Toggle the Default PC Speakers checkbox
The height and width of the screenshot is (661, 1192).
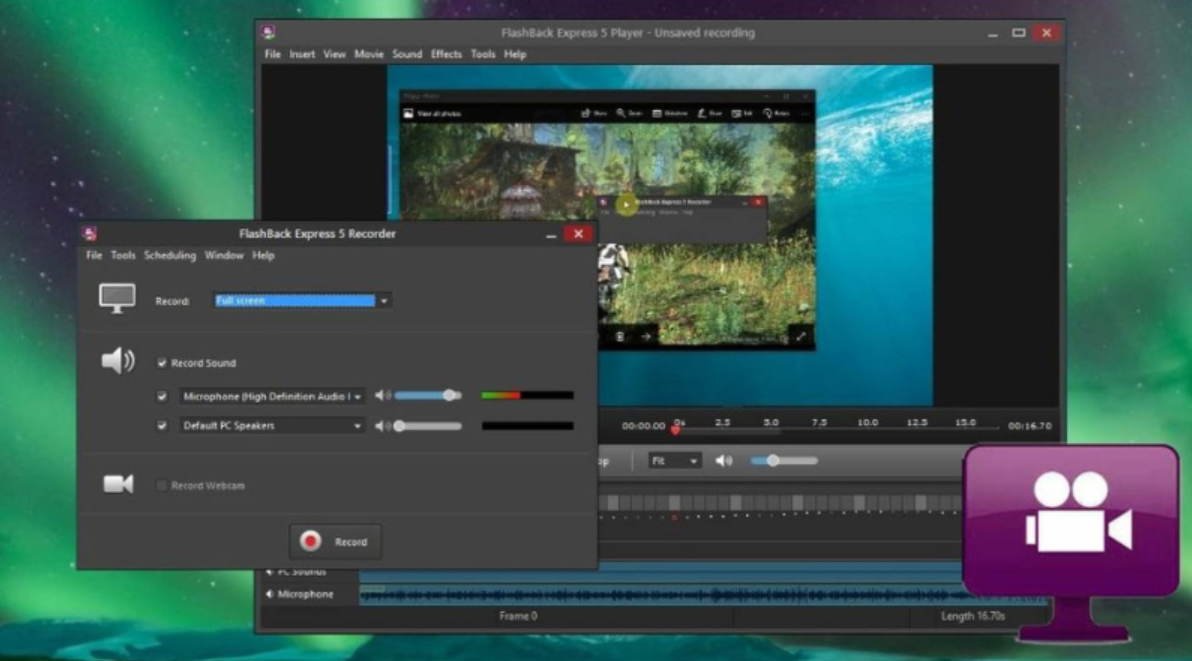[x=161, y=425]
